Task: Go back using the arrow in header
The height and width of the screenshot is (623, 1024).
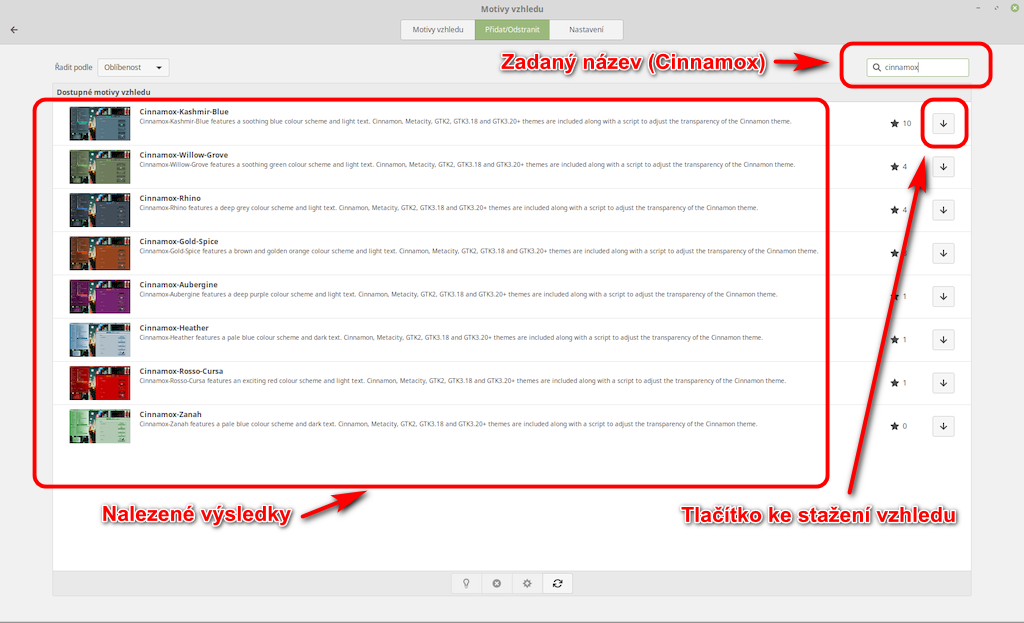Action: [14, 29]
